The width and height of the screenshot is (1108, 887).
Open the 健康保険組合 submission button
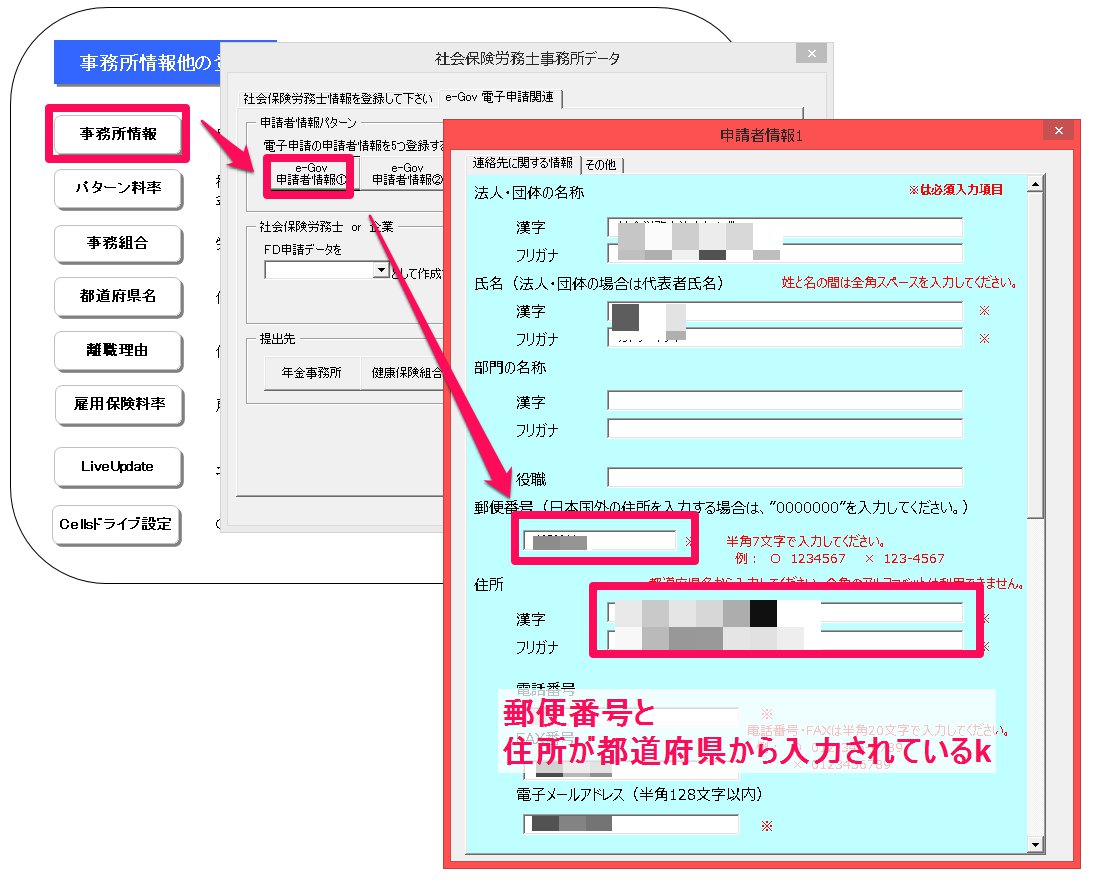403,372
